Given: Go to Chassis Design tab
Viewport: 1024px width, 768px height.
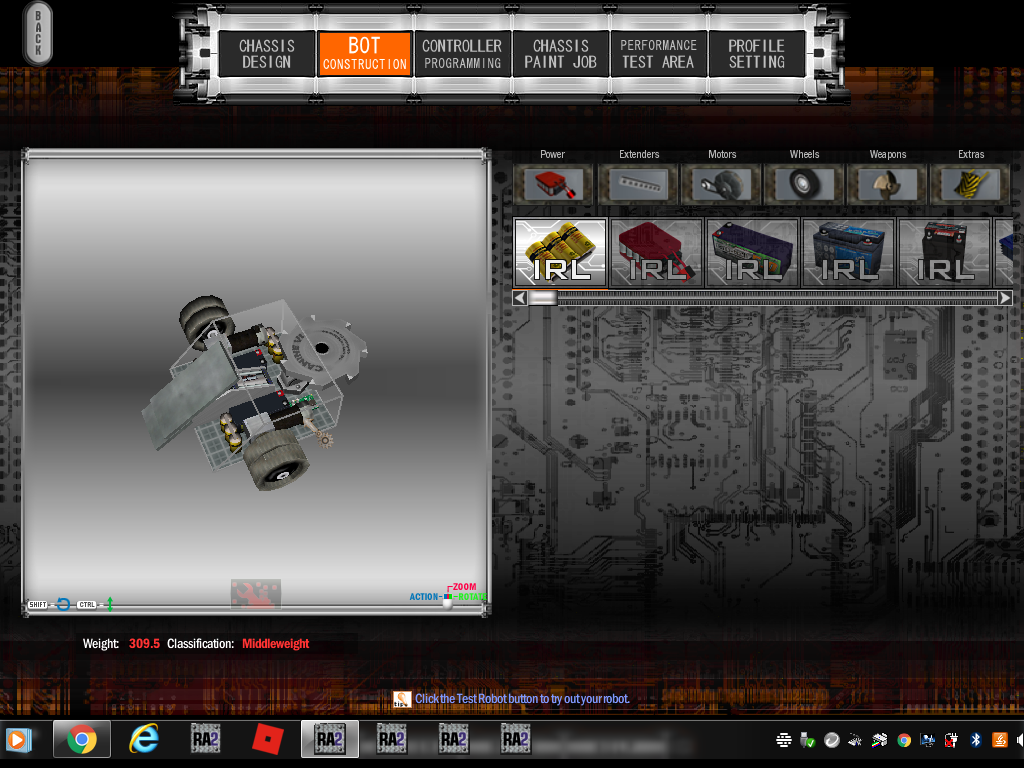Looking at the screenshot, I should pos(266,54).
